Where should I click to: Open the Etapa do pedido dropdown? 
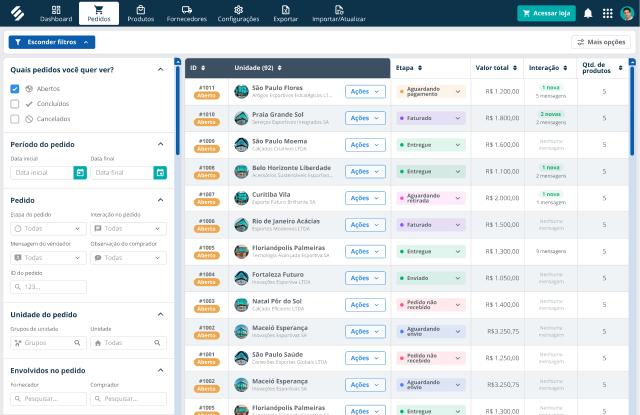[48, 229]
